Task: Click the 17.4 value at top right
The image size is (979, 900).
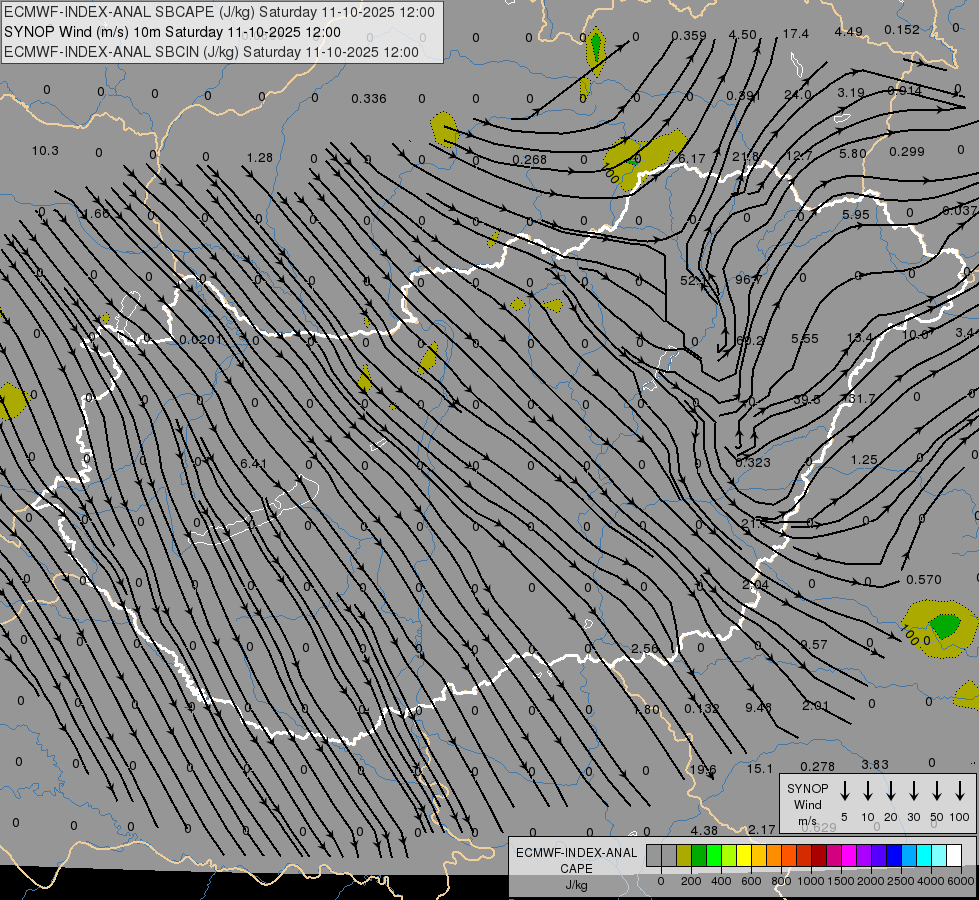Action: (x=795, y=34)
